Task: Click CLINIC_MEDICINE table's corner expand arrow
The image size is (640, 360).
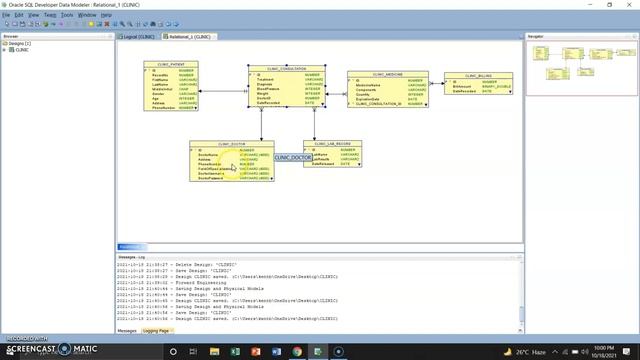Action: tap(426, 105)
